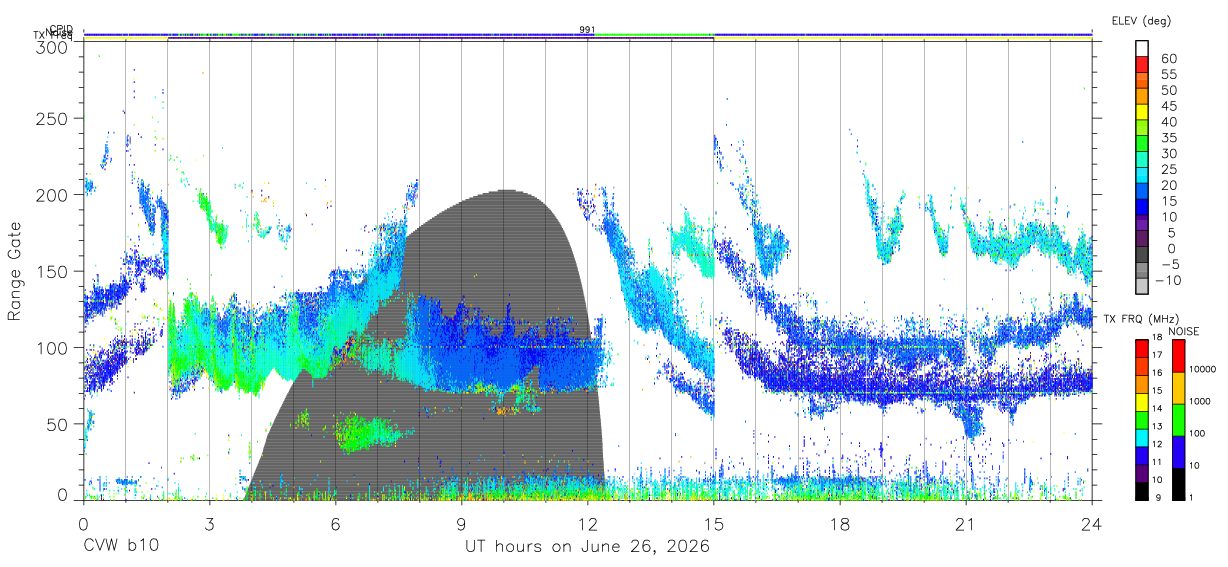Click the '24' tick on UT hours axis
This screenshot has height=567, width=1228.
point(1092,523)
